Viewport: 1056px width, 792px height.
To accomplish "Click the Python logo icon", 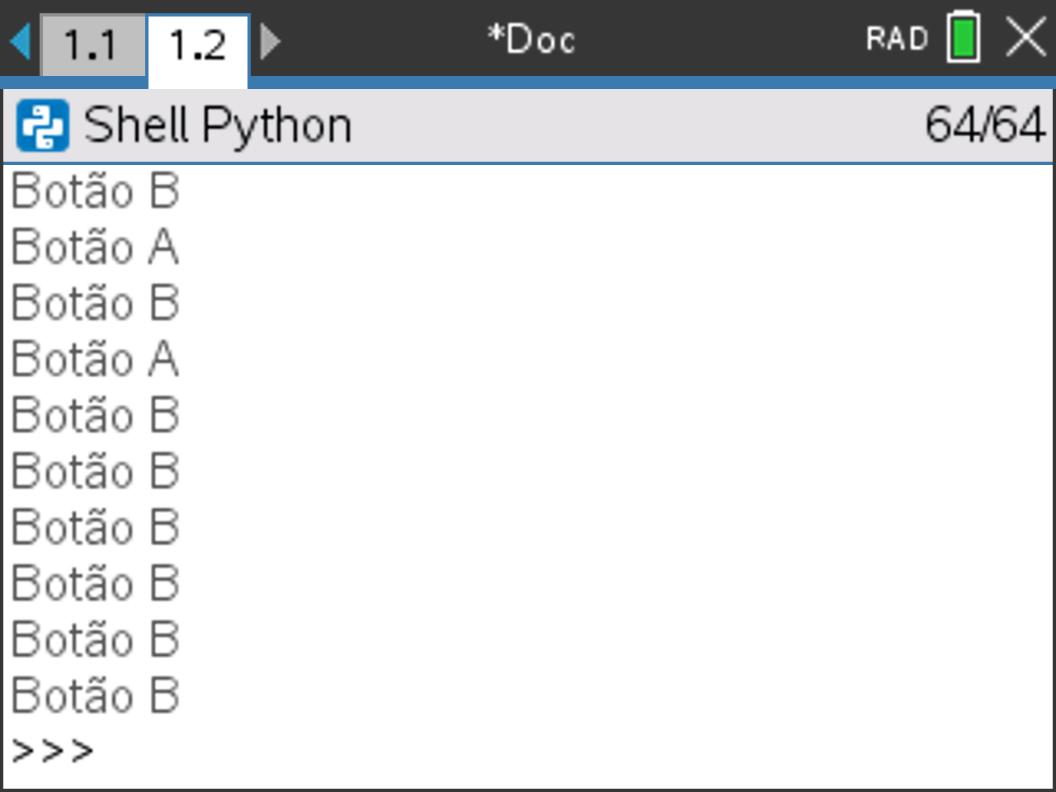I will (42, 125).
